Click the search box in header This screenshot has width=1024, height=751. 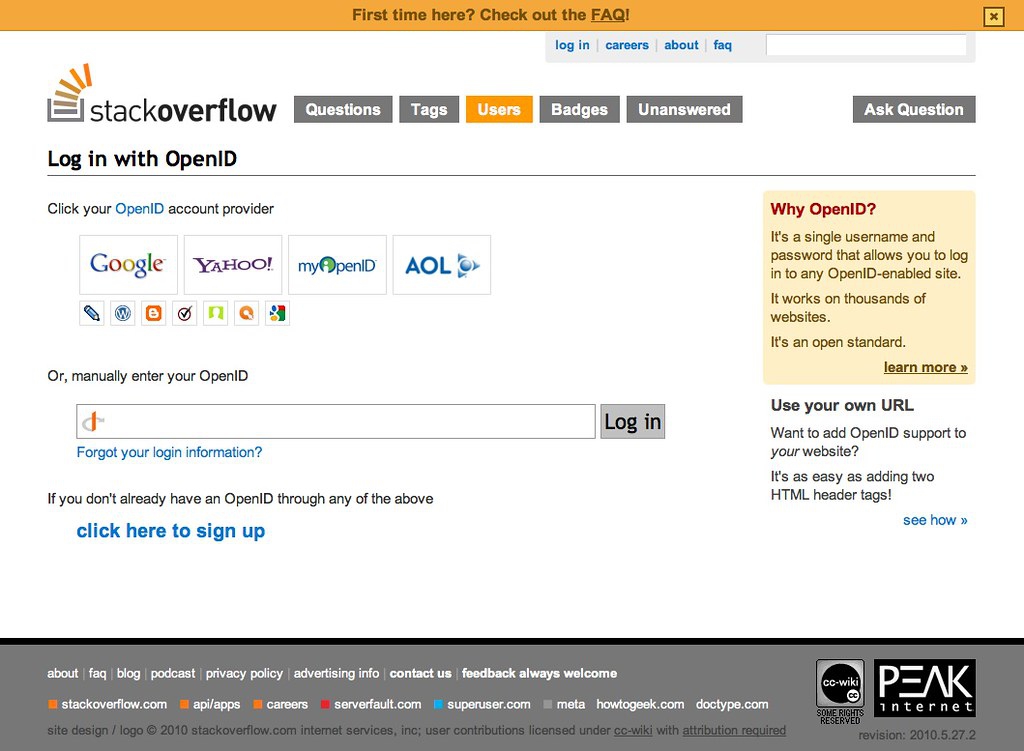tap(866, 45)
